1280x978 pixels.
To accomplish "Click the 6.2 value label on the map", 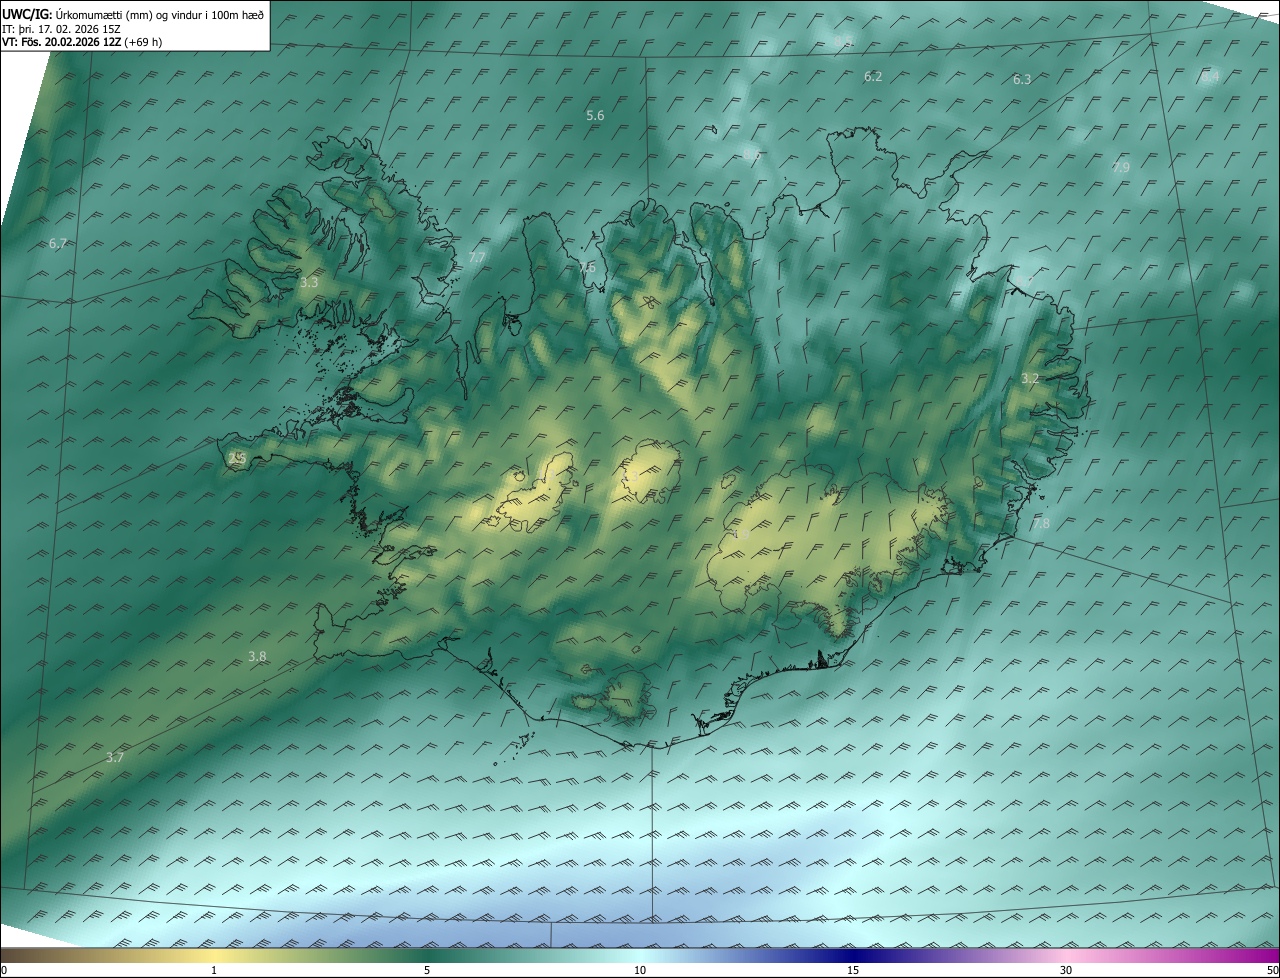I will tap(873, 77).
